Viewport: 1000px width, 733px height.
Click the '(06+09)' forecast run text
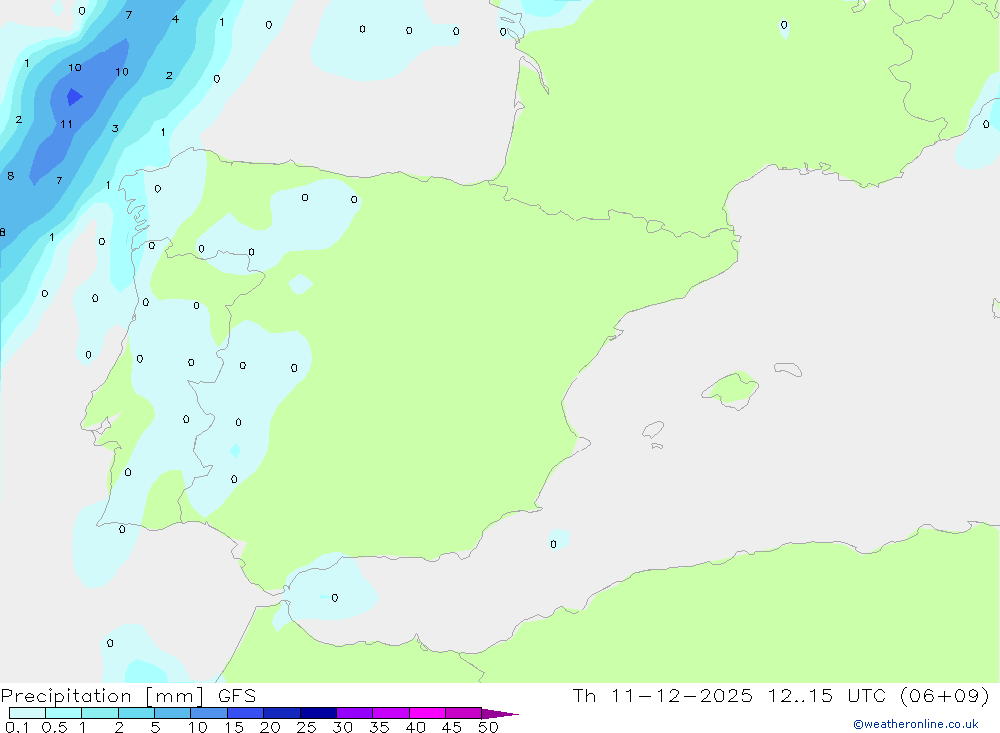945,695
